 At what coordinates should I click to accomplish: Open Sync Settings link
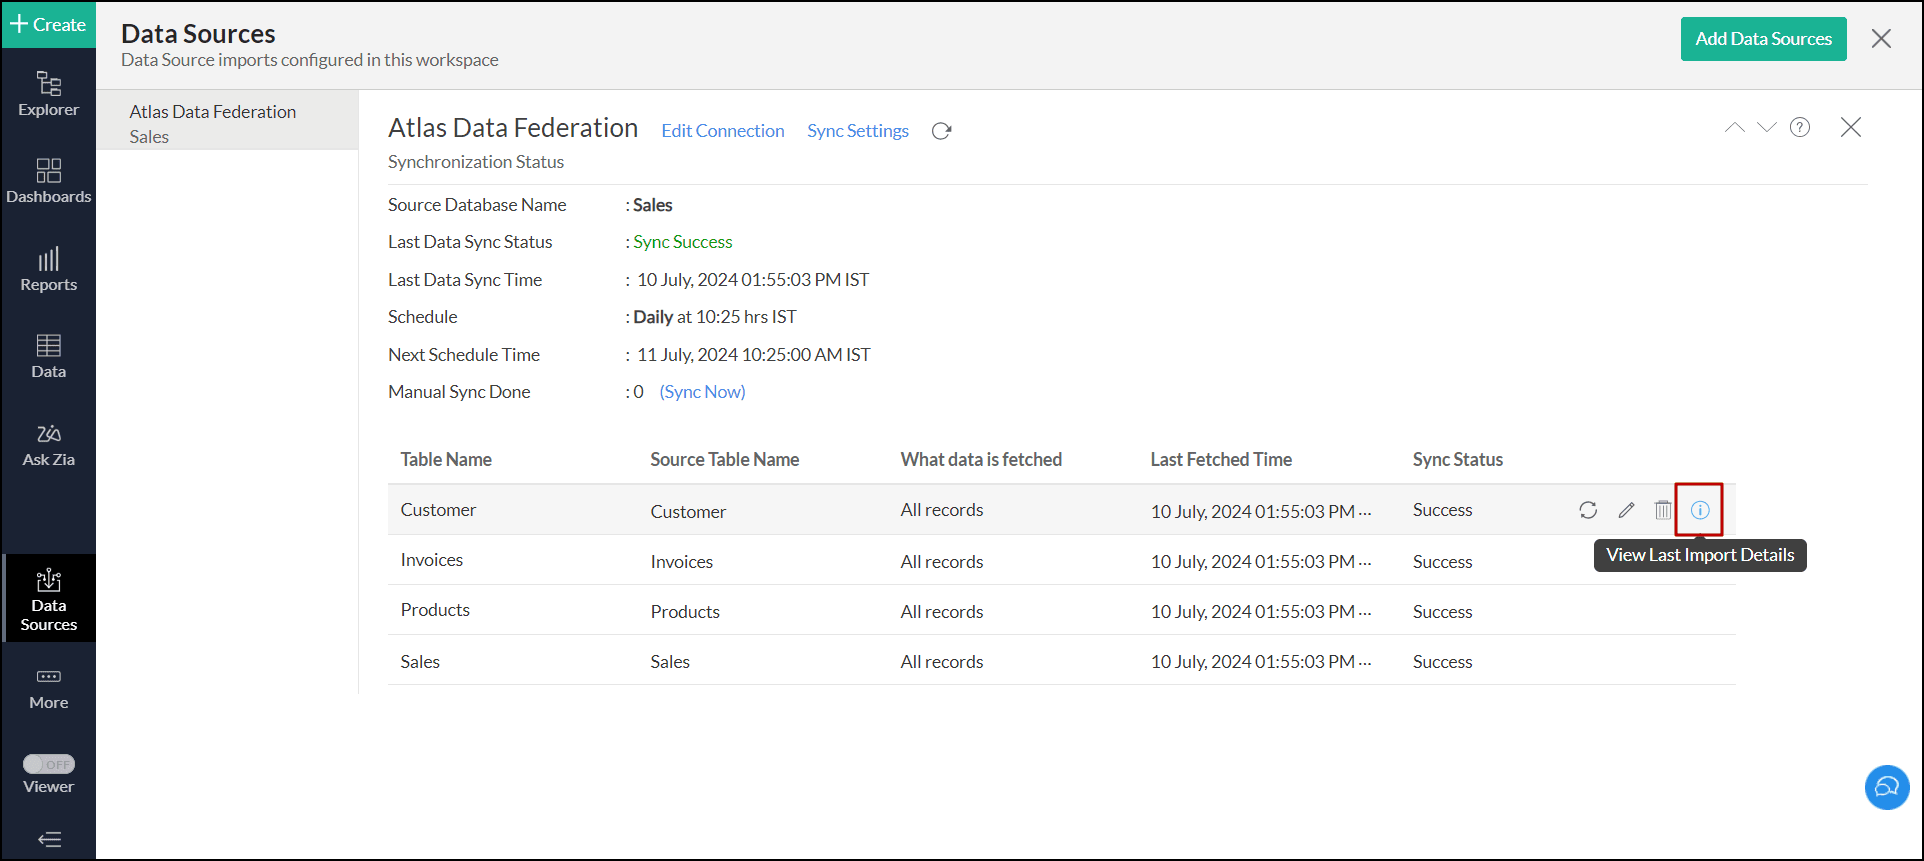pyautogui.click(x=858, y=131)
